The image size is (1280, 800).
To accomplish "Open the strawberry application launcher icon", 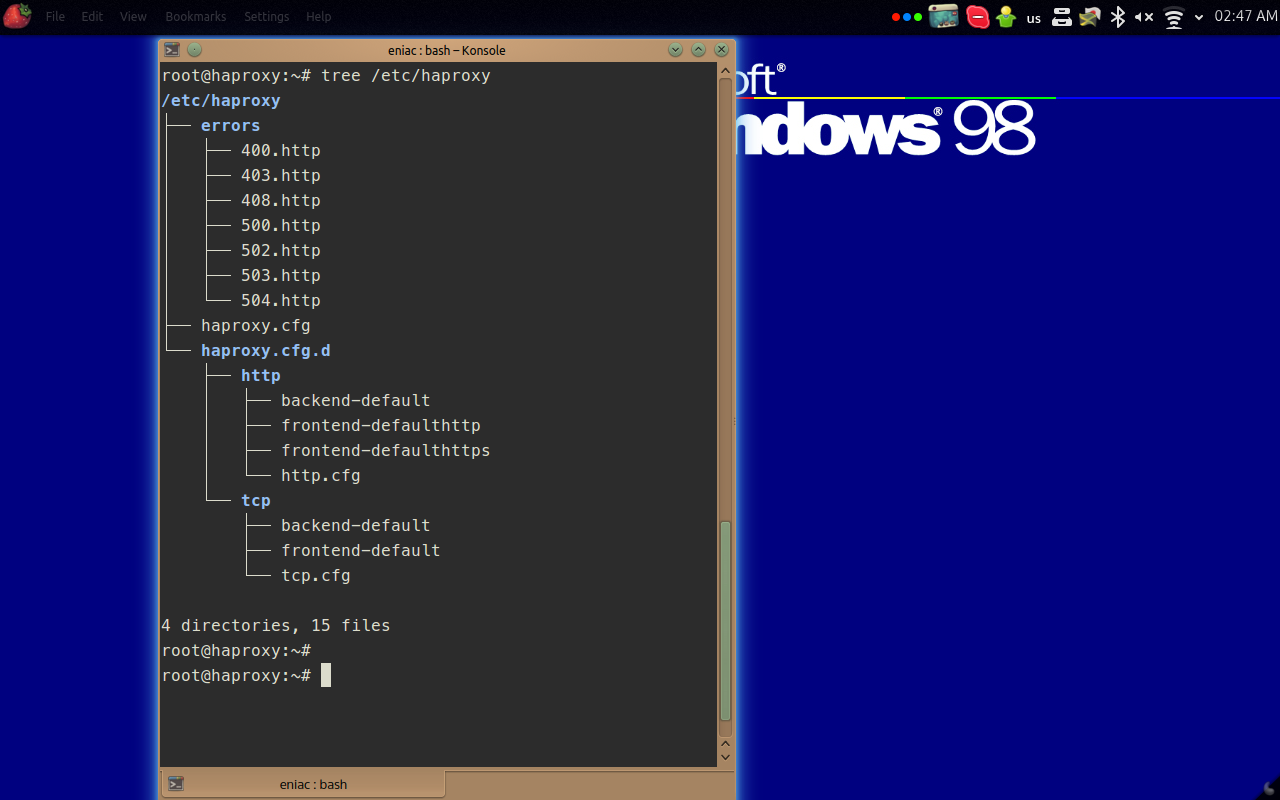I will tap(17, 16).
